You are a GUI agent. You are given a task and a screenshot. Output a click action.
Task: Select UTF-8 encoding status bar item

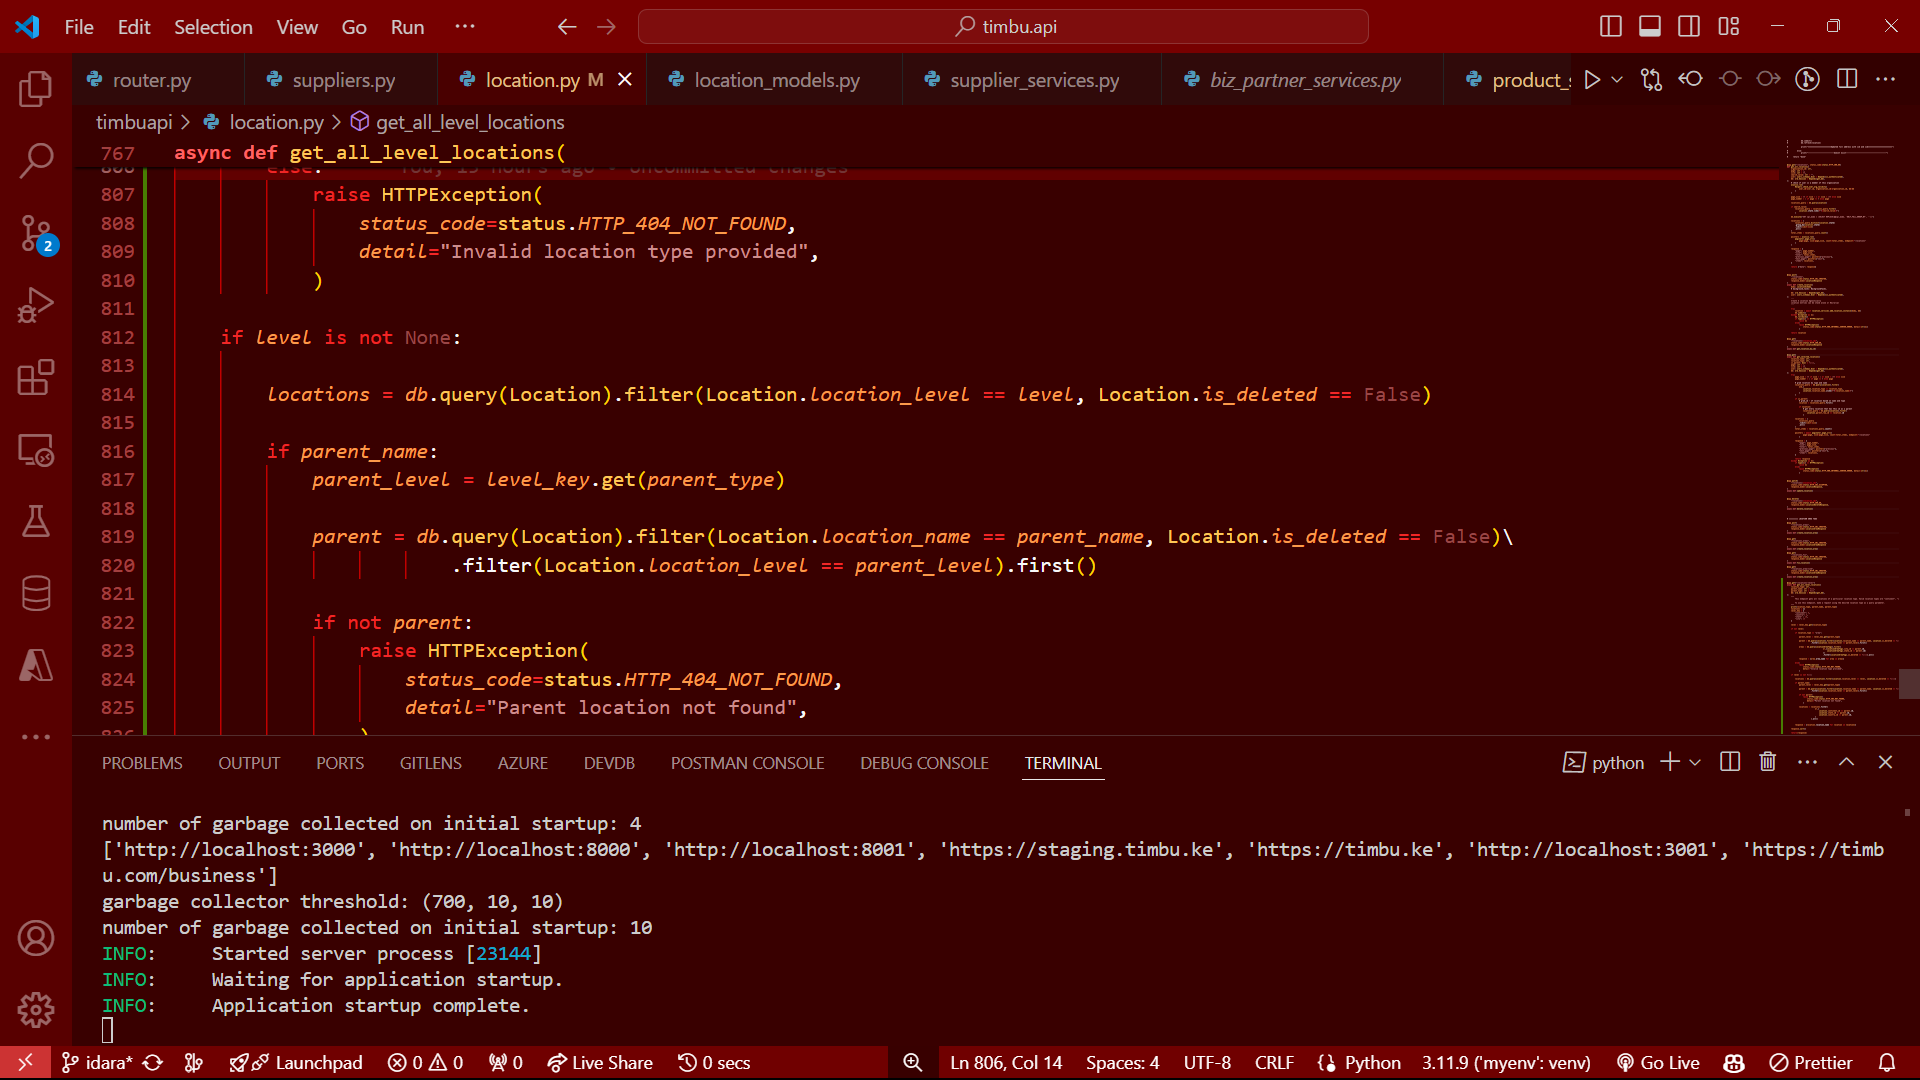pos(1207,1063)
